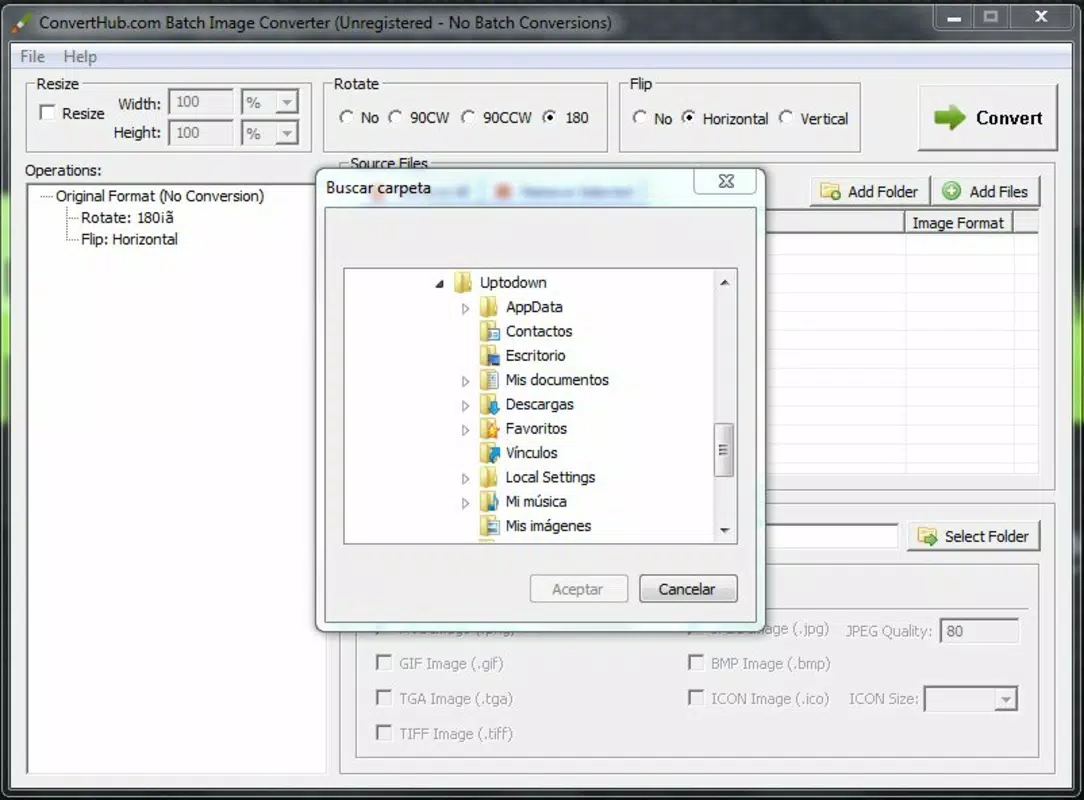Screen dimensions: 1084x800
Task: Click the Mis imágenes folder icon
Action: pyautogui.click(x=489, y=525)
